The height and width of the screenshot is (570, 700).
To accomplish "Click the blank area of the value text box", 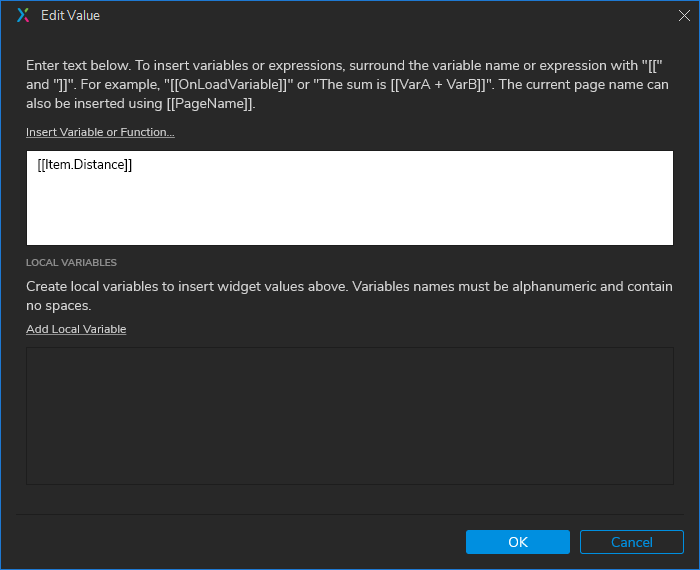I will coord(350,210).
